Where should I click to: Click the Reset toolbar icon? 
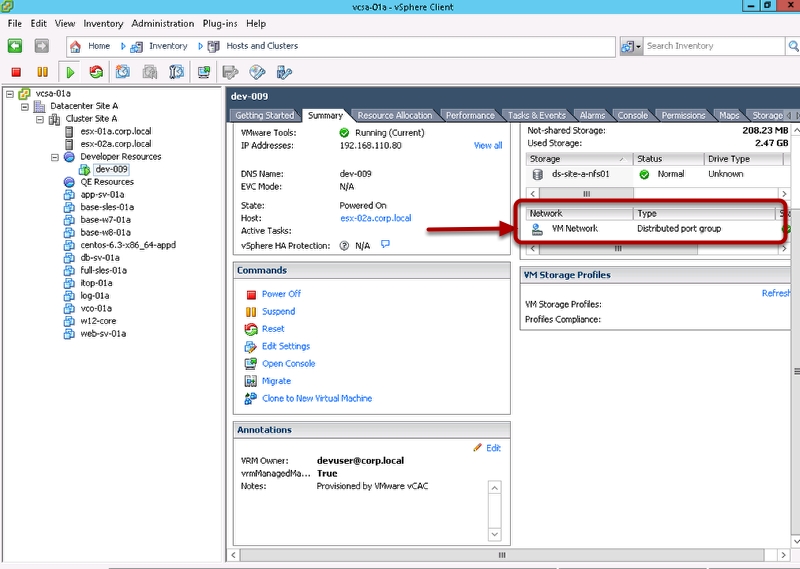pyautogui.click(x=96, y=72)
